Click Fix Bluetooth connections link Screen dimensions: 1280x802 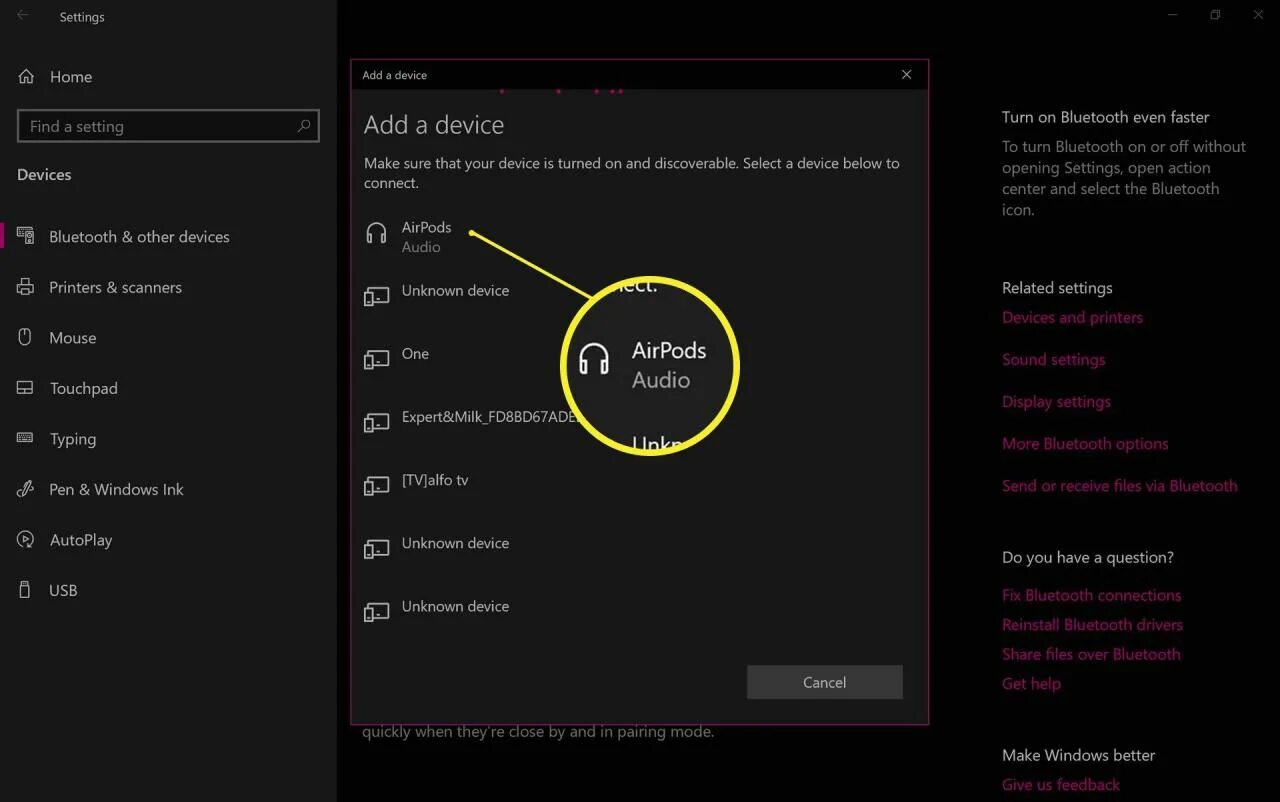tap(1091, 595)
